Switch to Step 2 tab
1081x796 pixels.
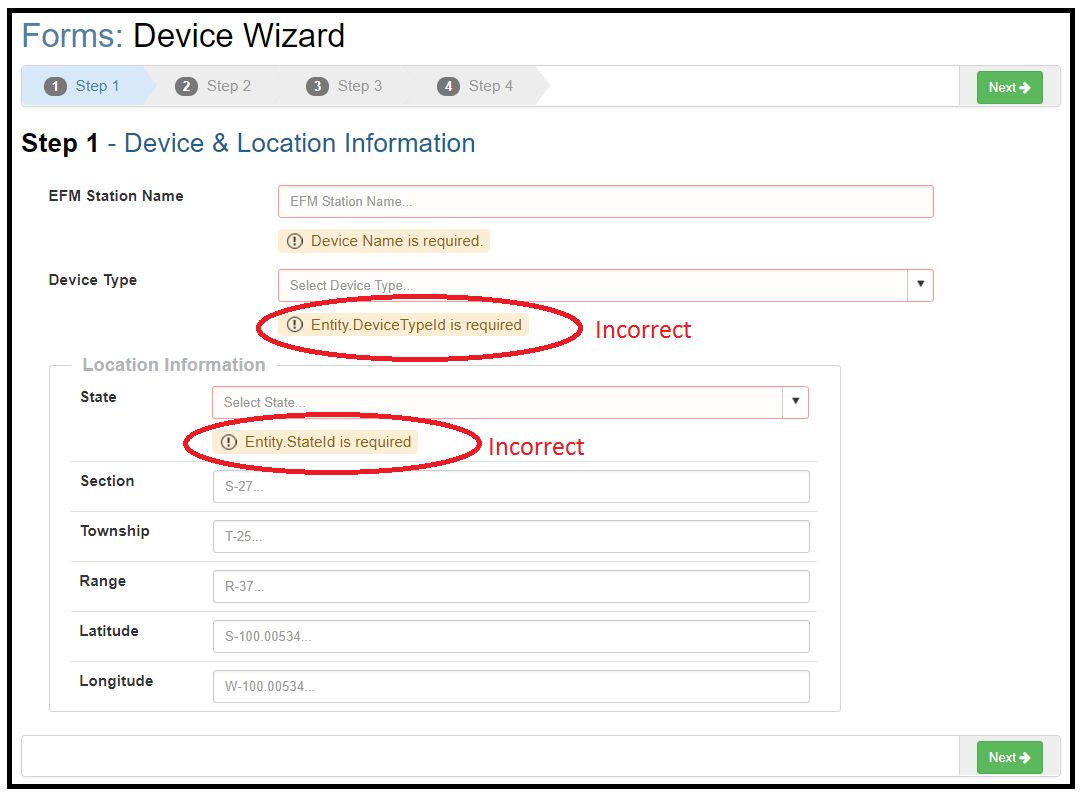[x=214, y=86]
